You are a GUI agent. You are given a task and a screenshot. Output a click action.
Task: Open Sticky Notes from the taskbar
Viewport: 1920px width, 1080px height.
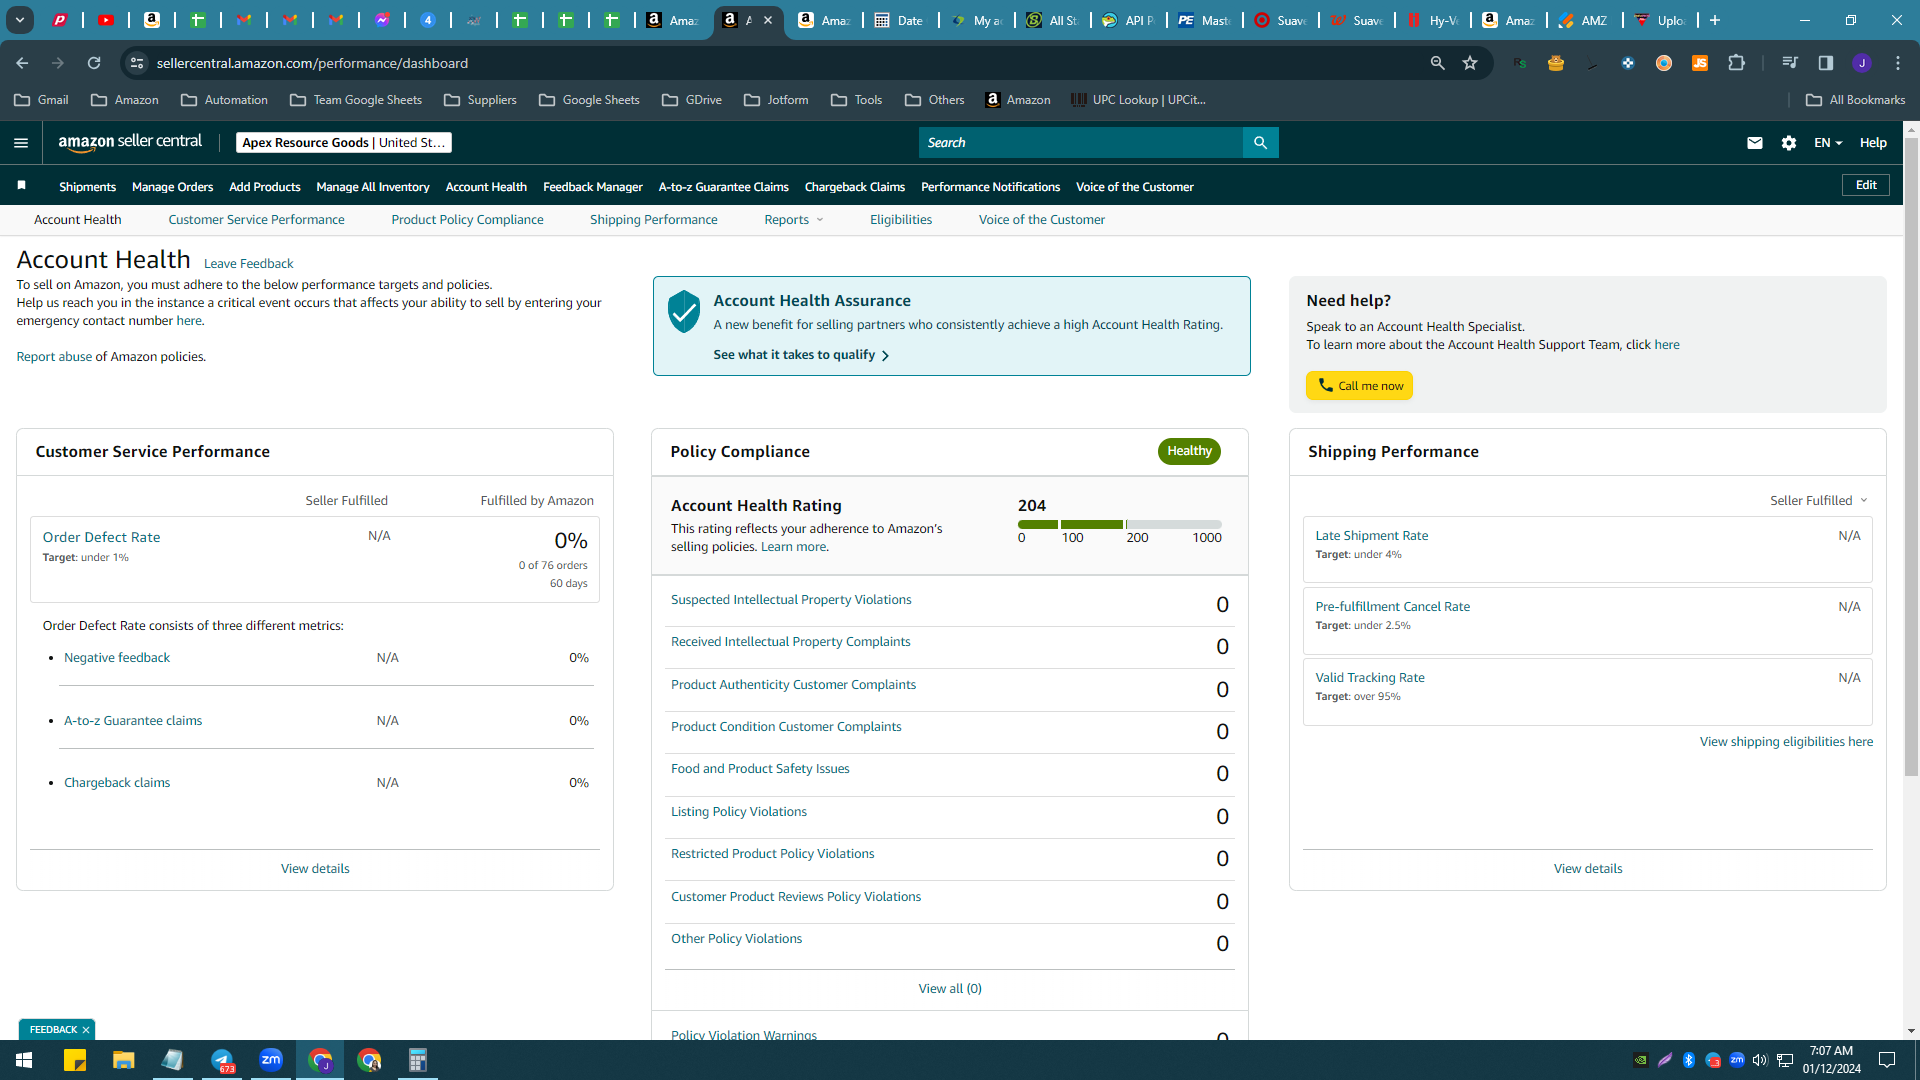click(x=75, y=1060)
